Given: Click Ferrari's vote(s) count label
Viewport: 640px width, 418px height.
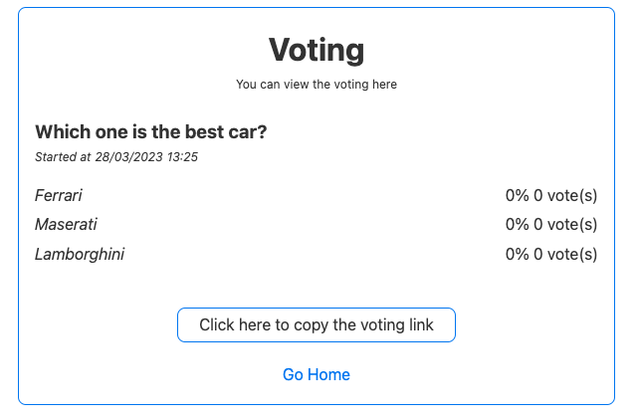Looking at the screenshot, I should [x=566, y=195].
